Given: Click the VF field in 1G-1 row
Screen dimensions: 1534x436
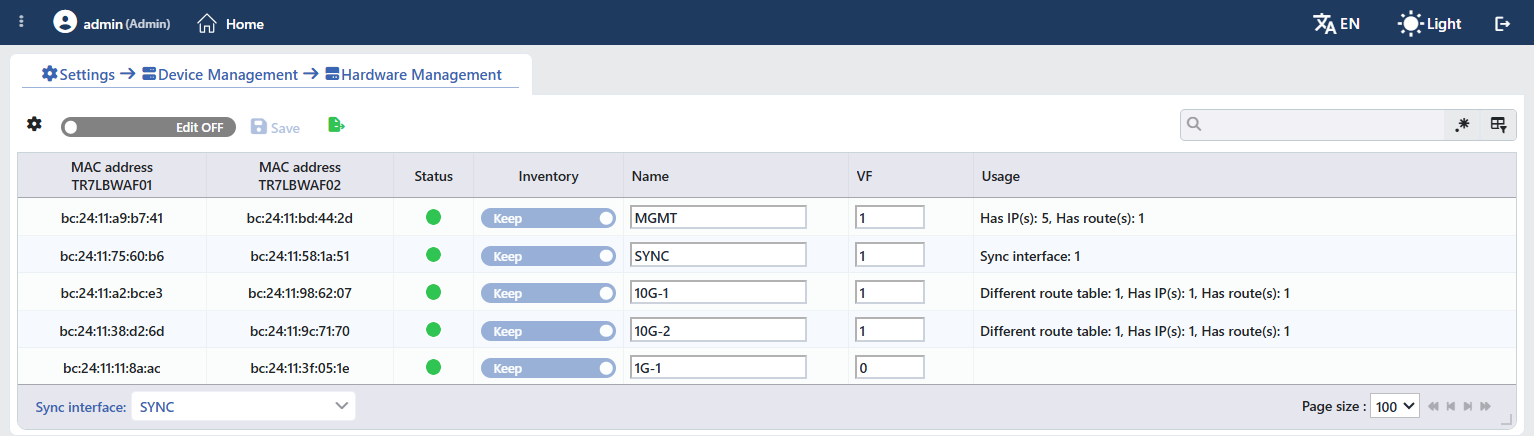Looking at the screenshot, I should pyautogui.click(x=890, y=368).
